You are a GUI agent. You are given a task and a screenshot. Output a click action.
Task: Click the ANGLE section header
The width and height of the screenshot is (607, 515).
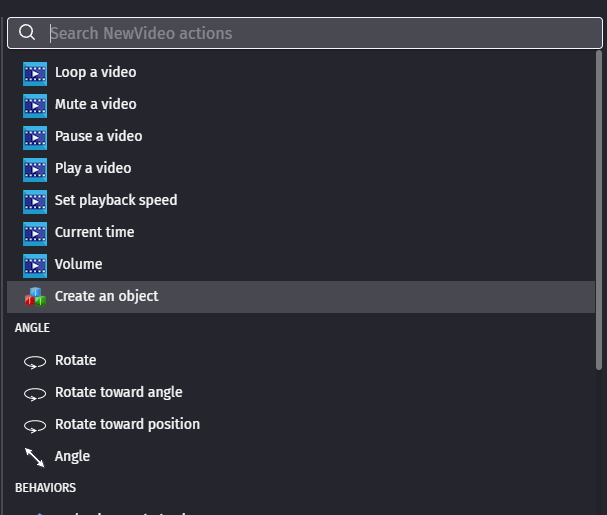coord(32,328)
